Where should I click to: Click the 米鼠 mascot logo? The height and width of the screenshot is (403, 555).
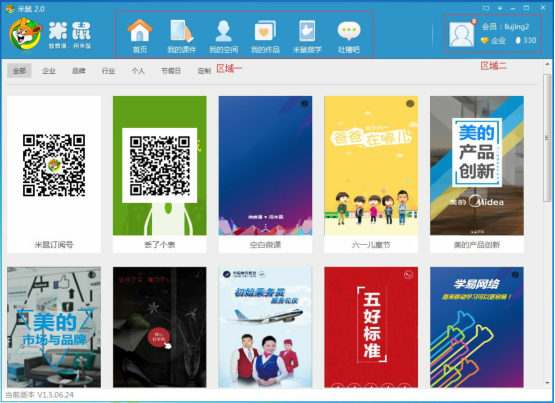pos(25,34)
